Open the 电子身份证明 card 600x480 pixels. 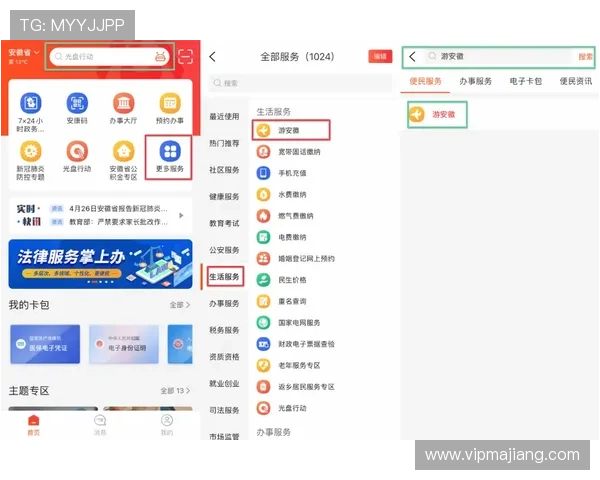[x=124, y=344]
